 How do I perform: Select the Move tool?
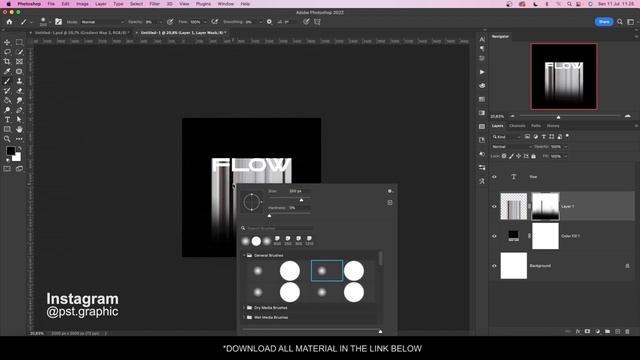coord(7,42)
